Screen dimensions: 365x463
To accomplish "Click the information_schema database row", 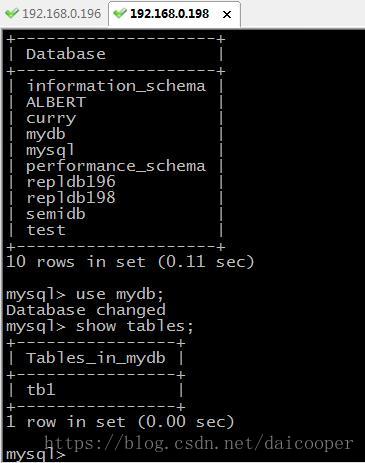I will (116, 86).
